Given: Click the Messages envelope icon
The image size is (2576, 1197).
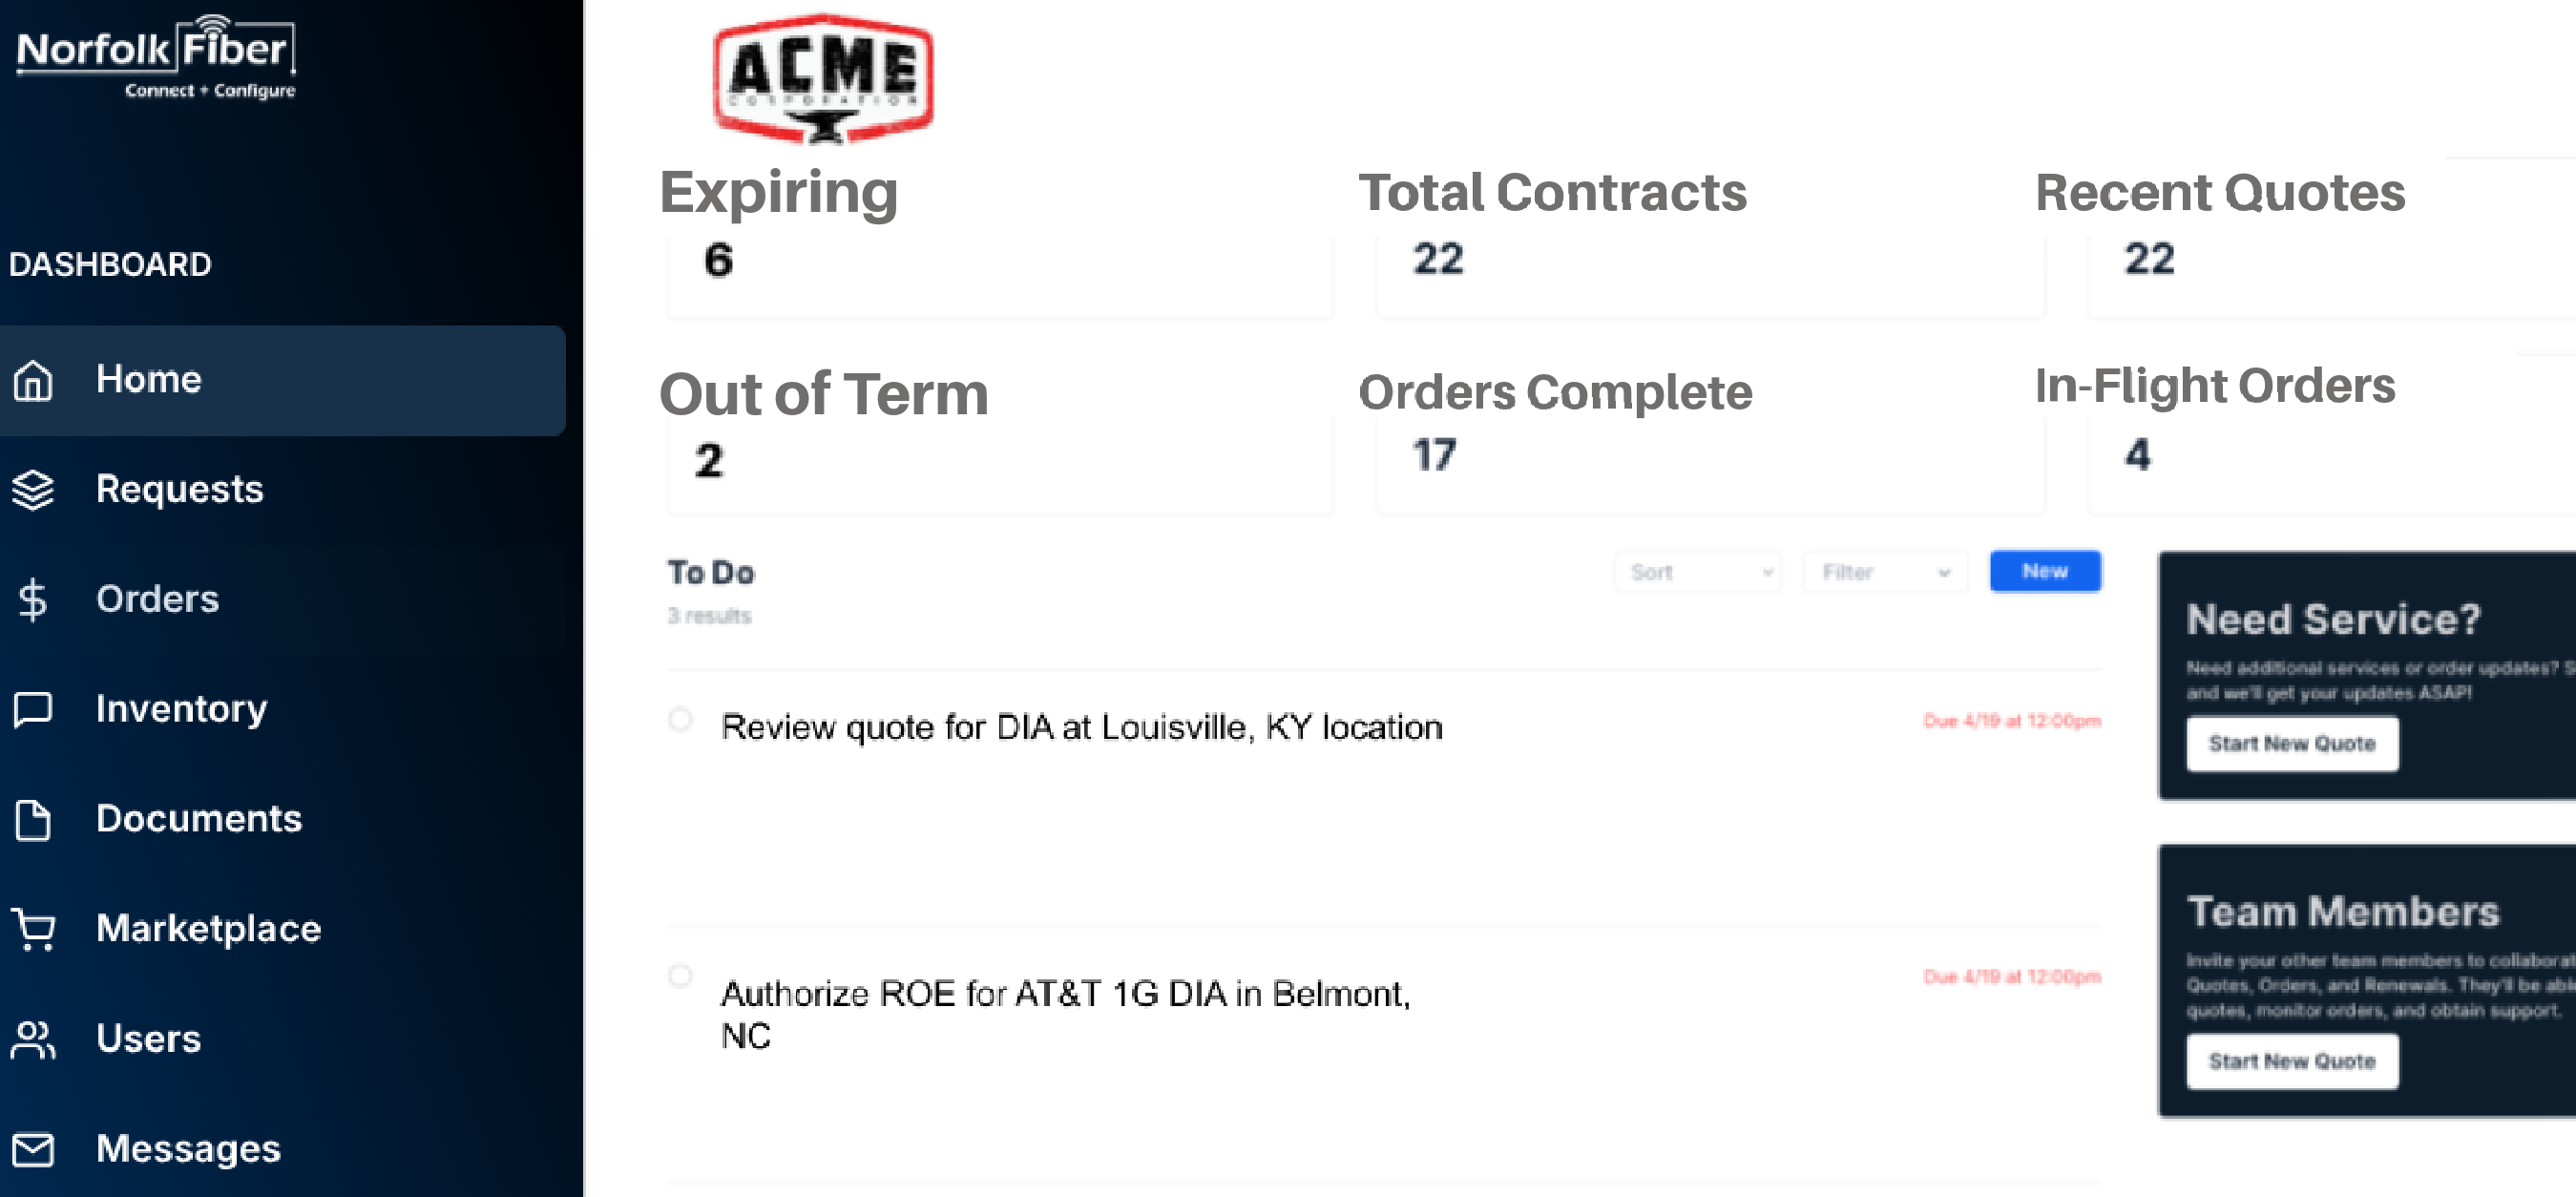Looking at the screenshot, I should (x=33, y=1149).
